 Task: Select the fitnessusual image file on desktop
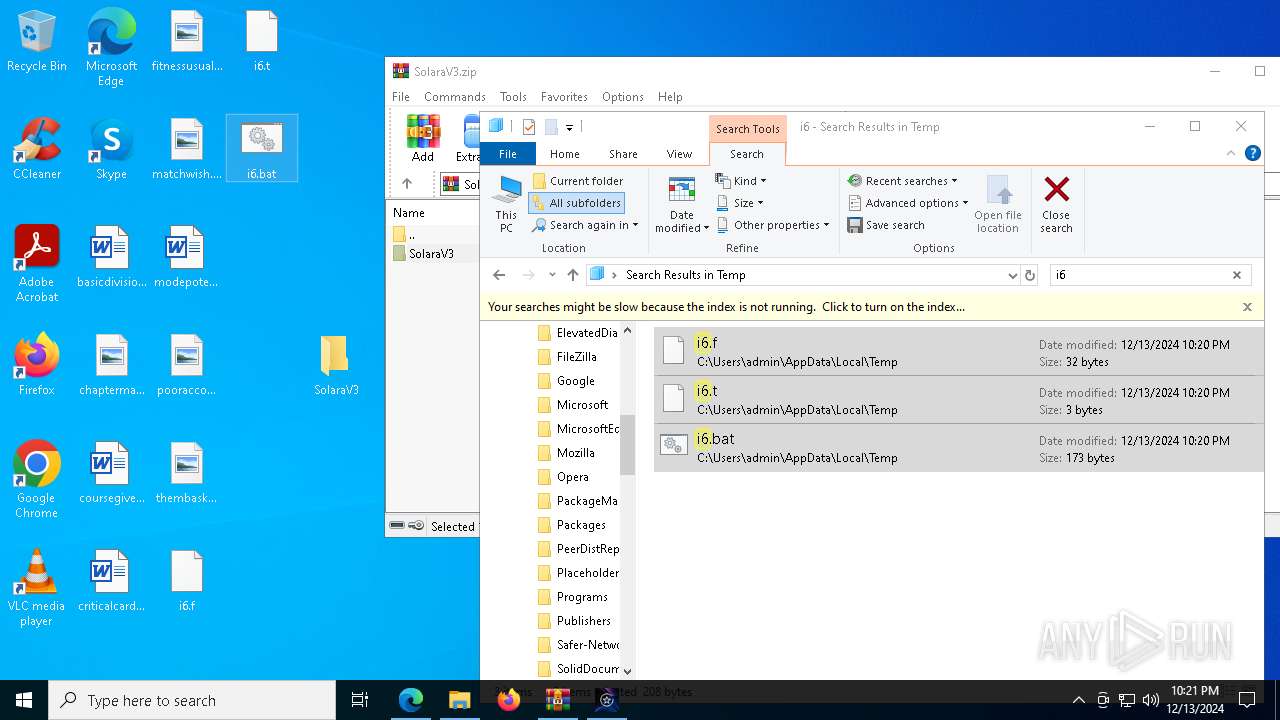pyautogui.click(x=187, y=42)
